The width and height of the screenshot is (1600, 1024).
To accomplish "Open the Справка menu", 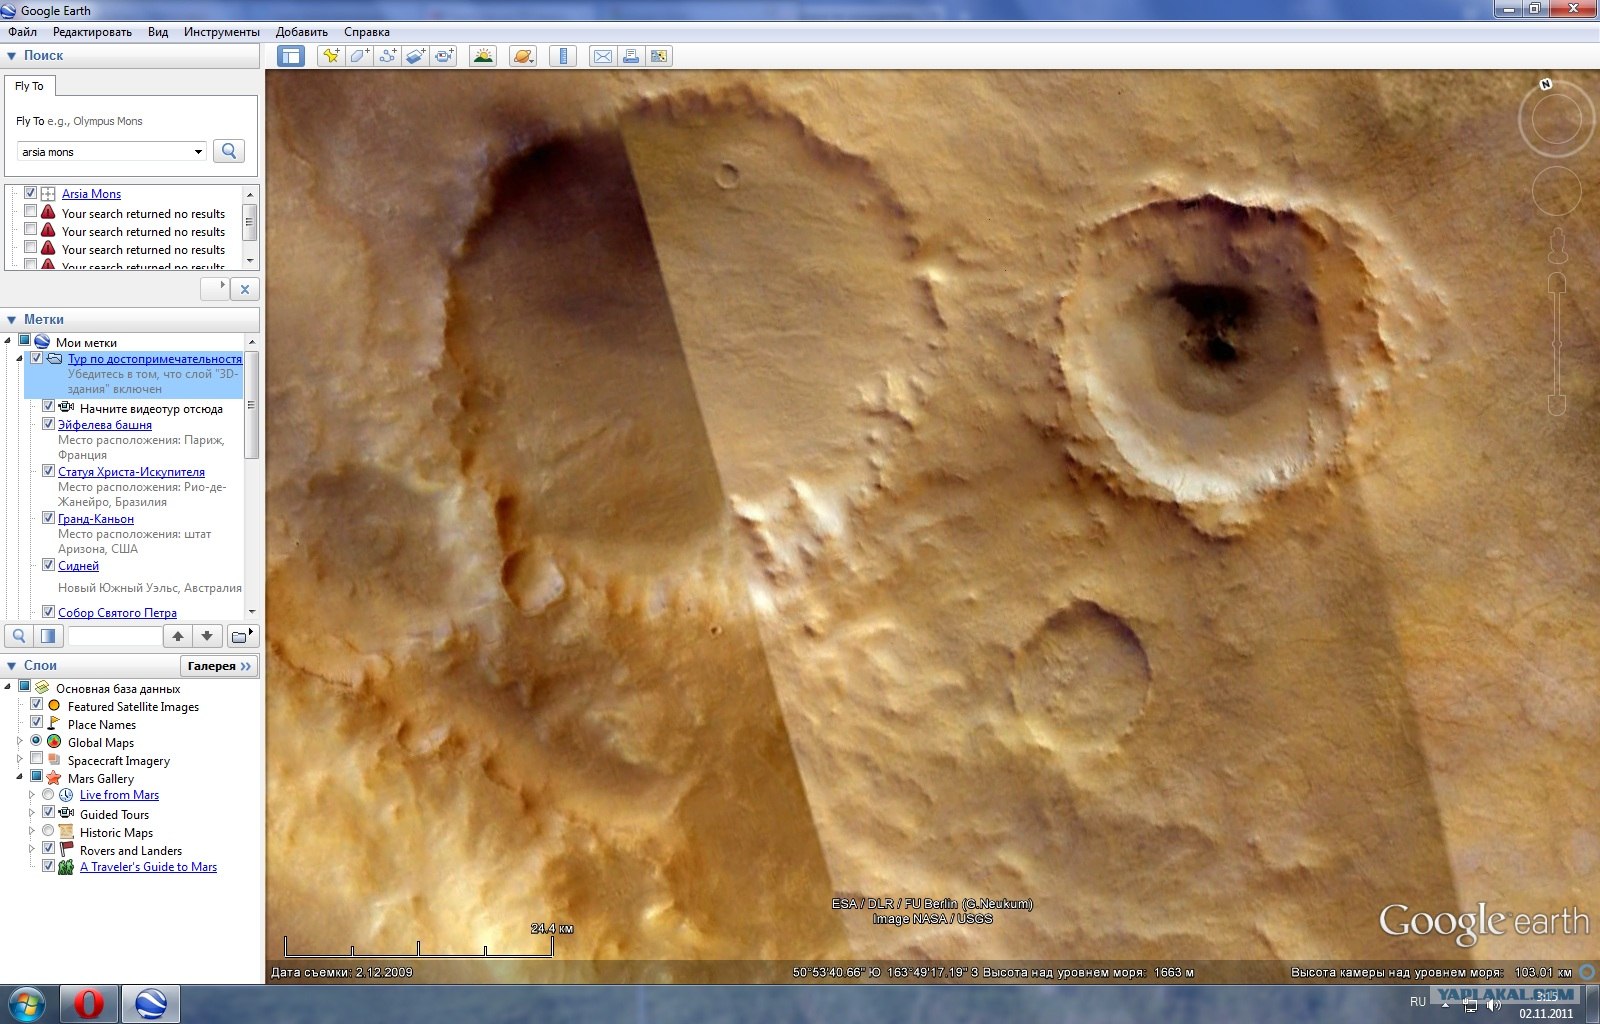I will 366,32.
